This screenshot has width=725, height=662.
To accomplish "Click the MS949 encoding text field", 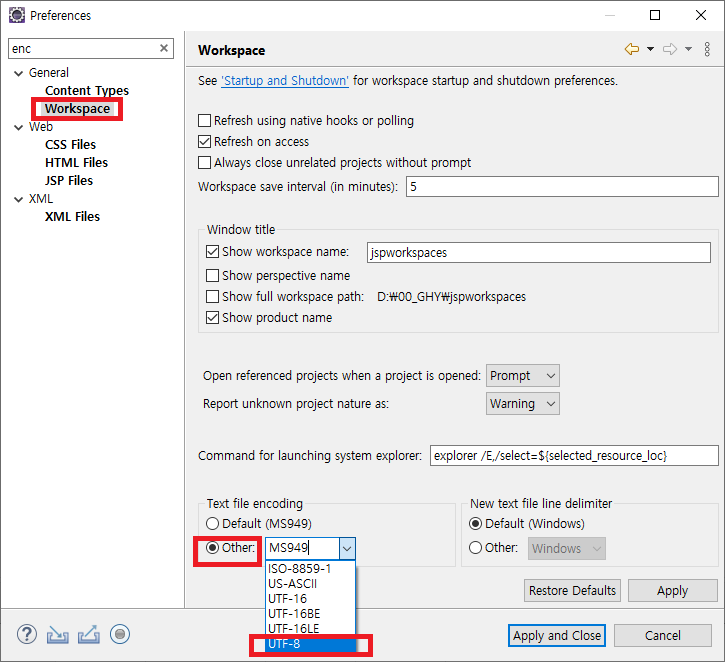I will pyautogui.click(x=303, y=548).
